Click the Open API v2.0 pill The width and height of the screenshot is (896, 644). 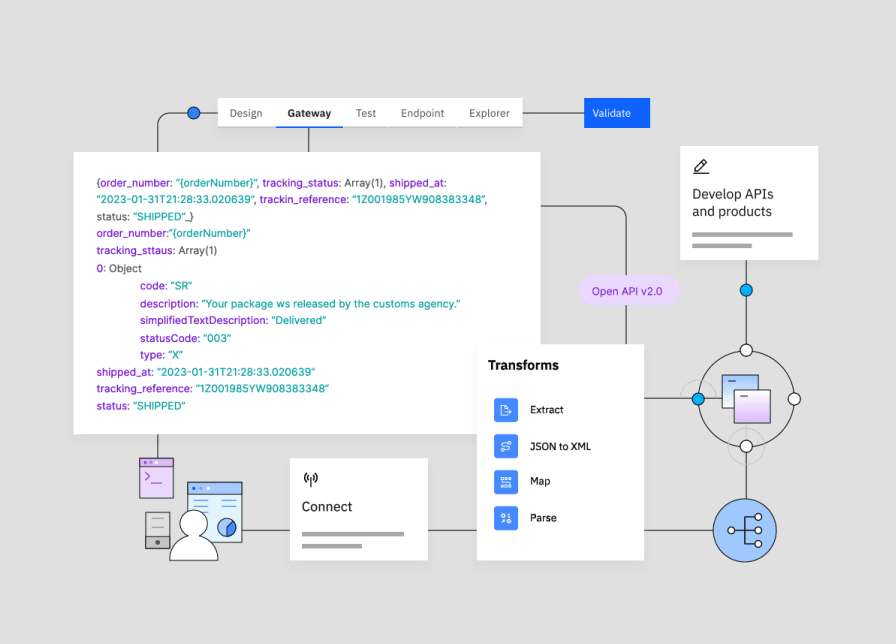point(628,291)
